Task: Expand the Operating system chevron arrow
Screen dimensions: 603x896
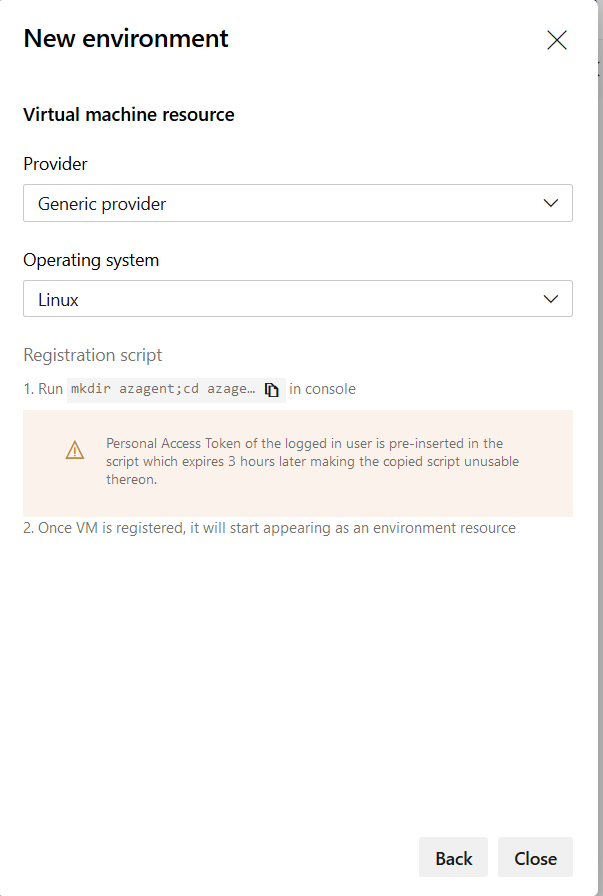Action: 550,299
